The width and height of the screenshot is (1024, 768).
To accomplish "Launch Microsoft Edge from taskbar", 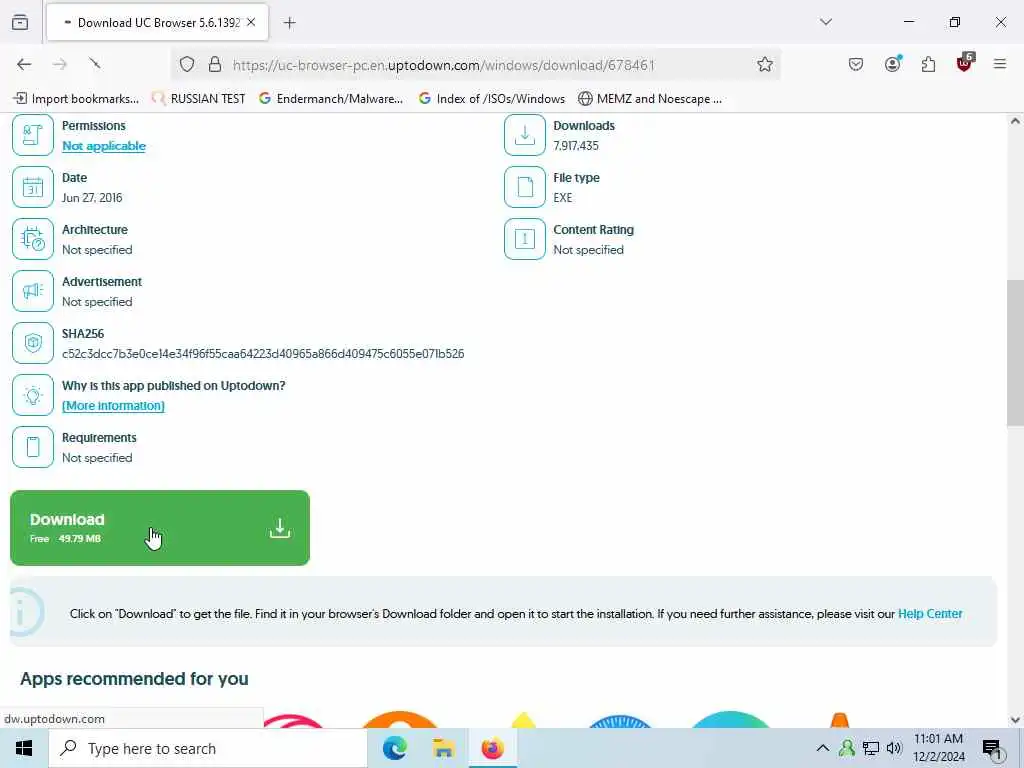I will 394,748.
